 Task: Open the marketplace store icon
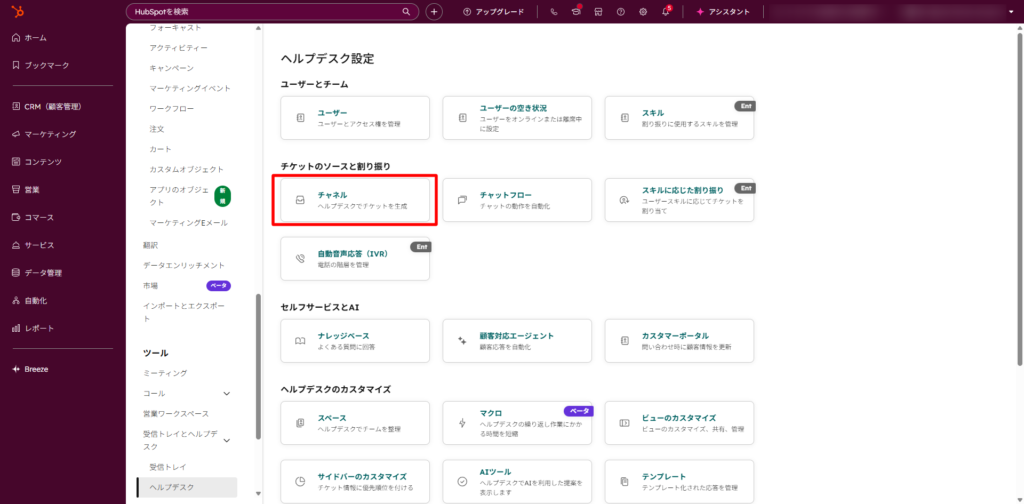pyautogui.click(x=598, y=12)
